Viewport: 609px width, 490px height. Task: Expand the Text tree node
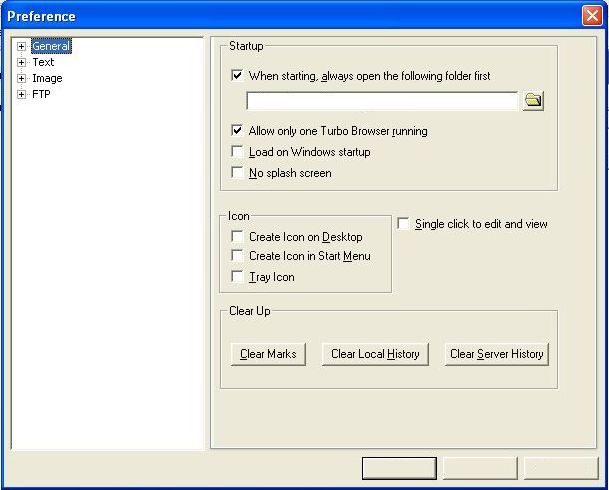point(21,62)
